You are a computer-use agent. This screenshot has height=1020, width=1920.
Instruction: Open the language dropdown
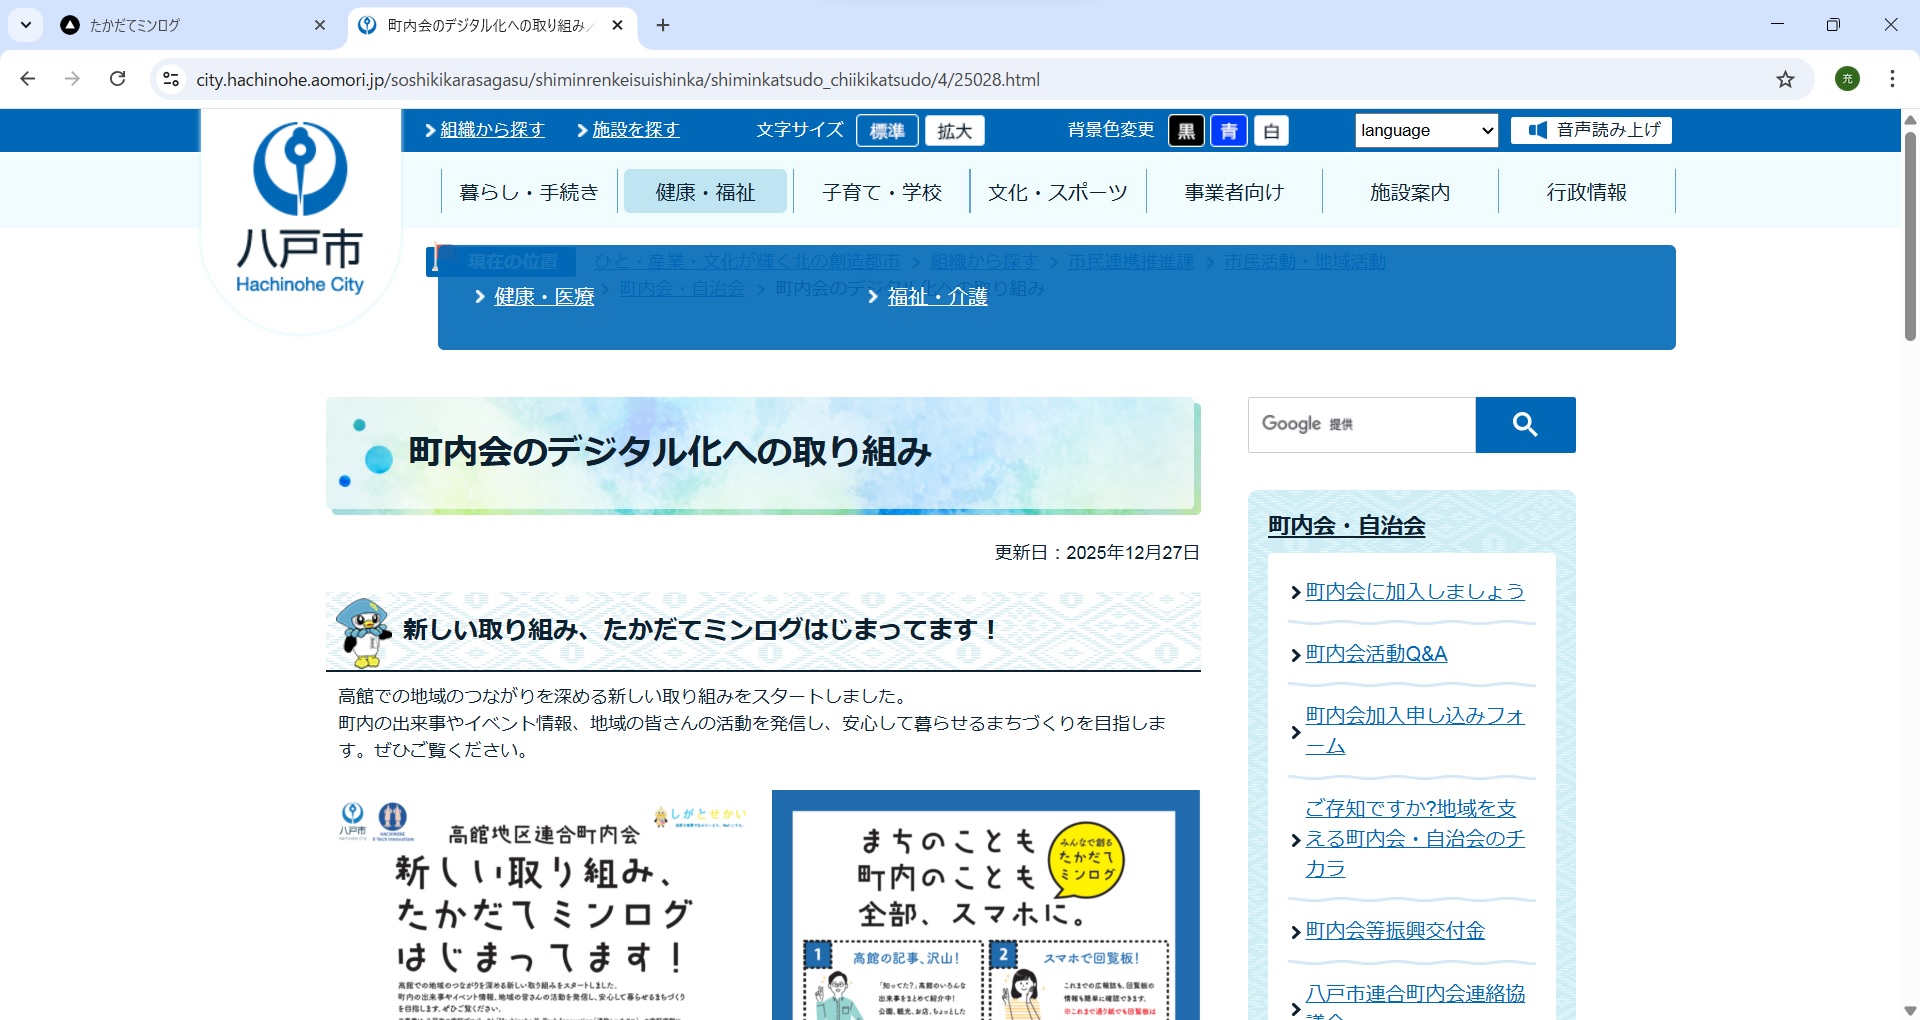[x=1426, y=131]
